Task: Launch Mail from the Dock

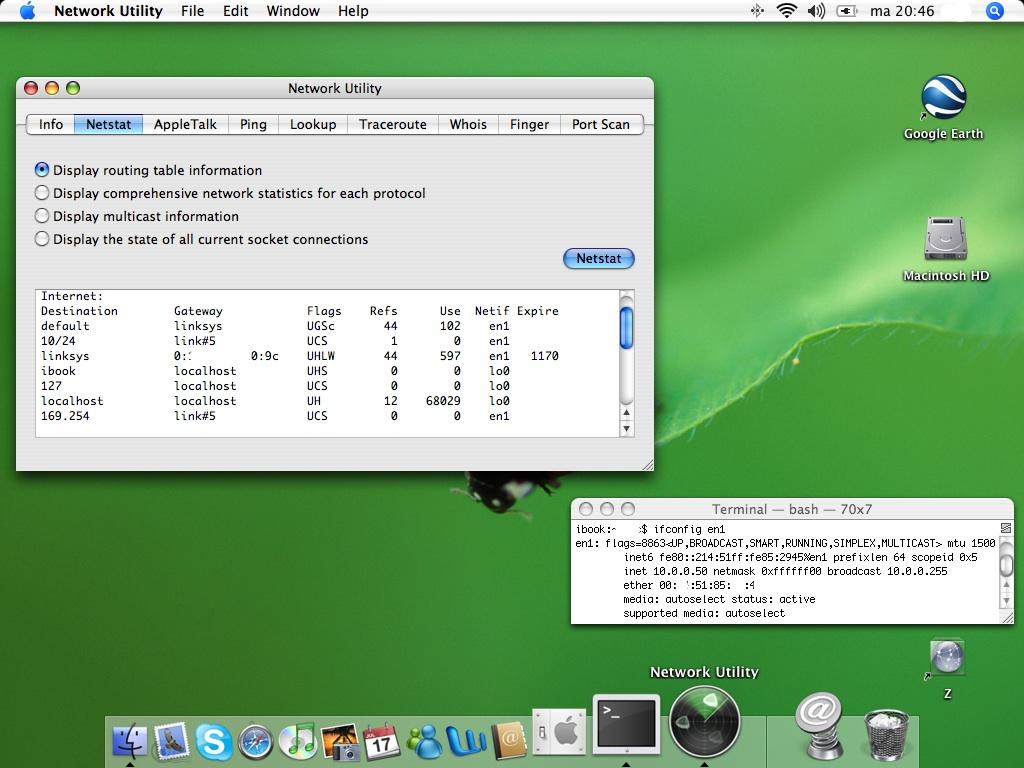Action: pyautogui.click(x=171, y=742)
